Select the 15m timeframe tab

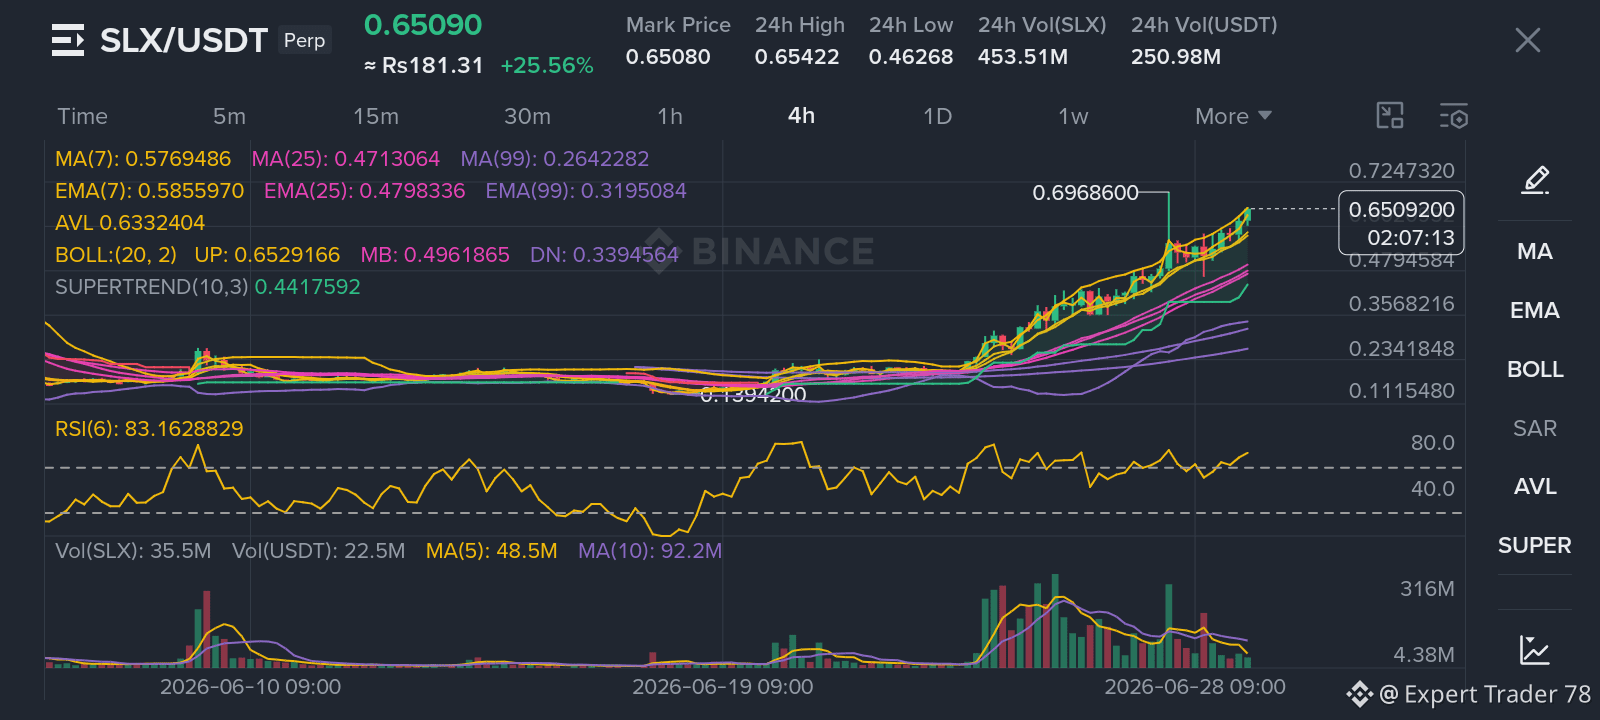click(x=376, y=116)
